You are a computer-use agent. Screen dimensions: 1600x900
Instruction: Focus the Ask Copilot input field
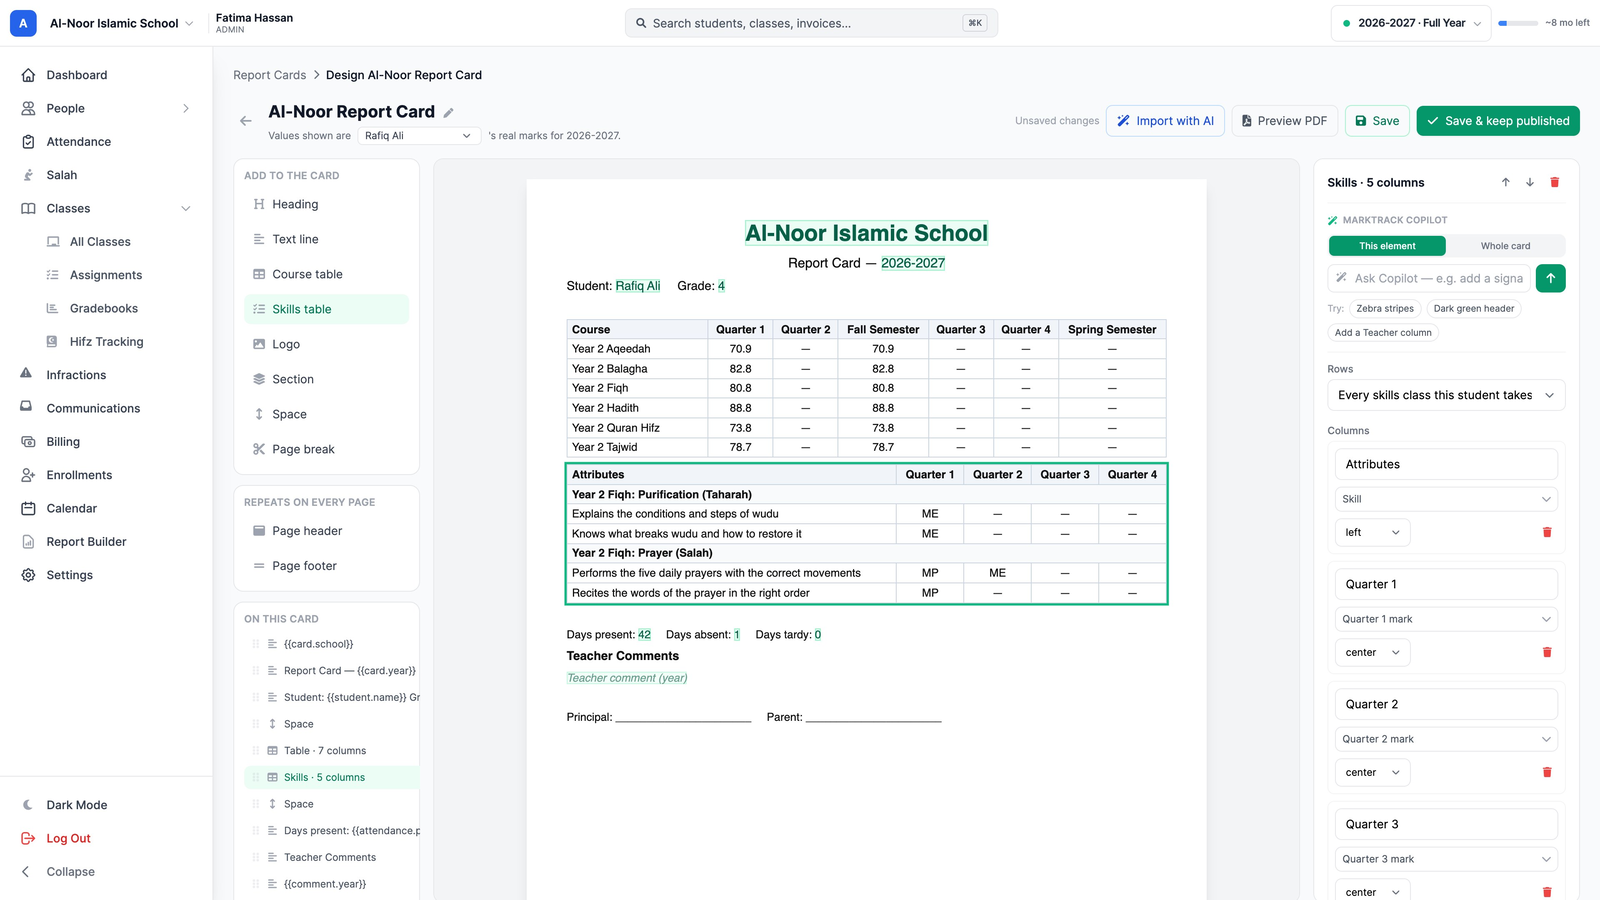click(1429, 278)
